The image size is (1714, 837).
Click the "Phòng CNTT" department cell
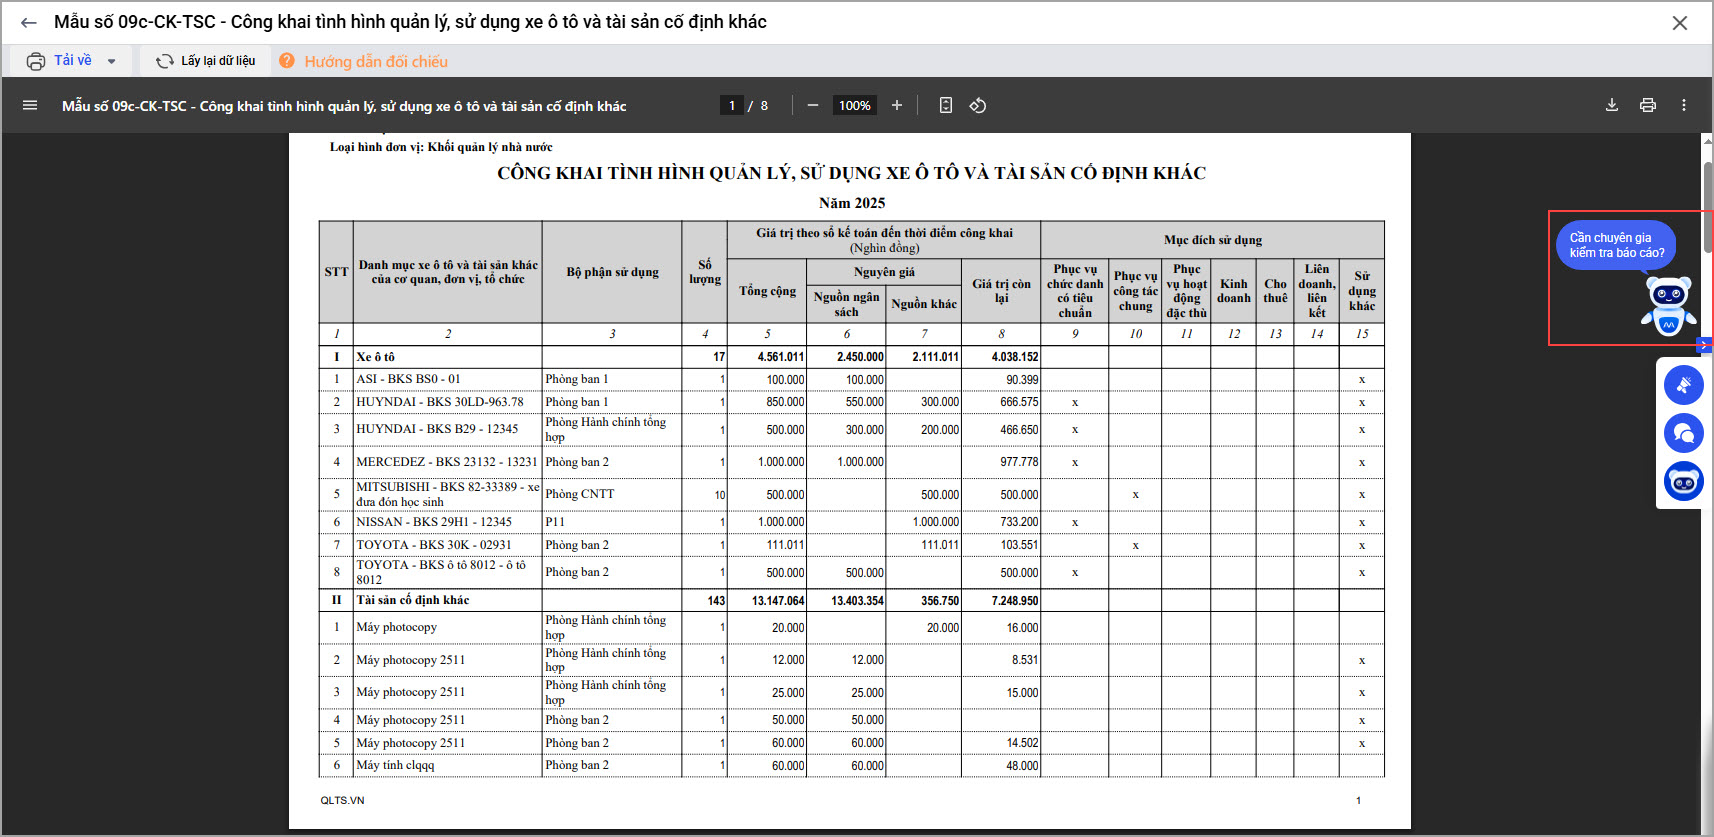click(x=612, y=494)
